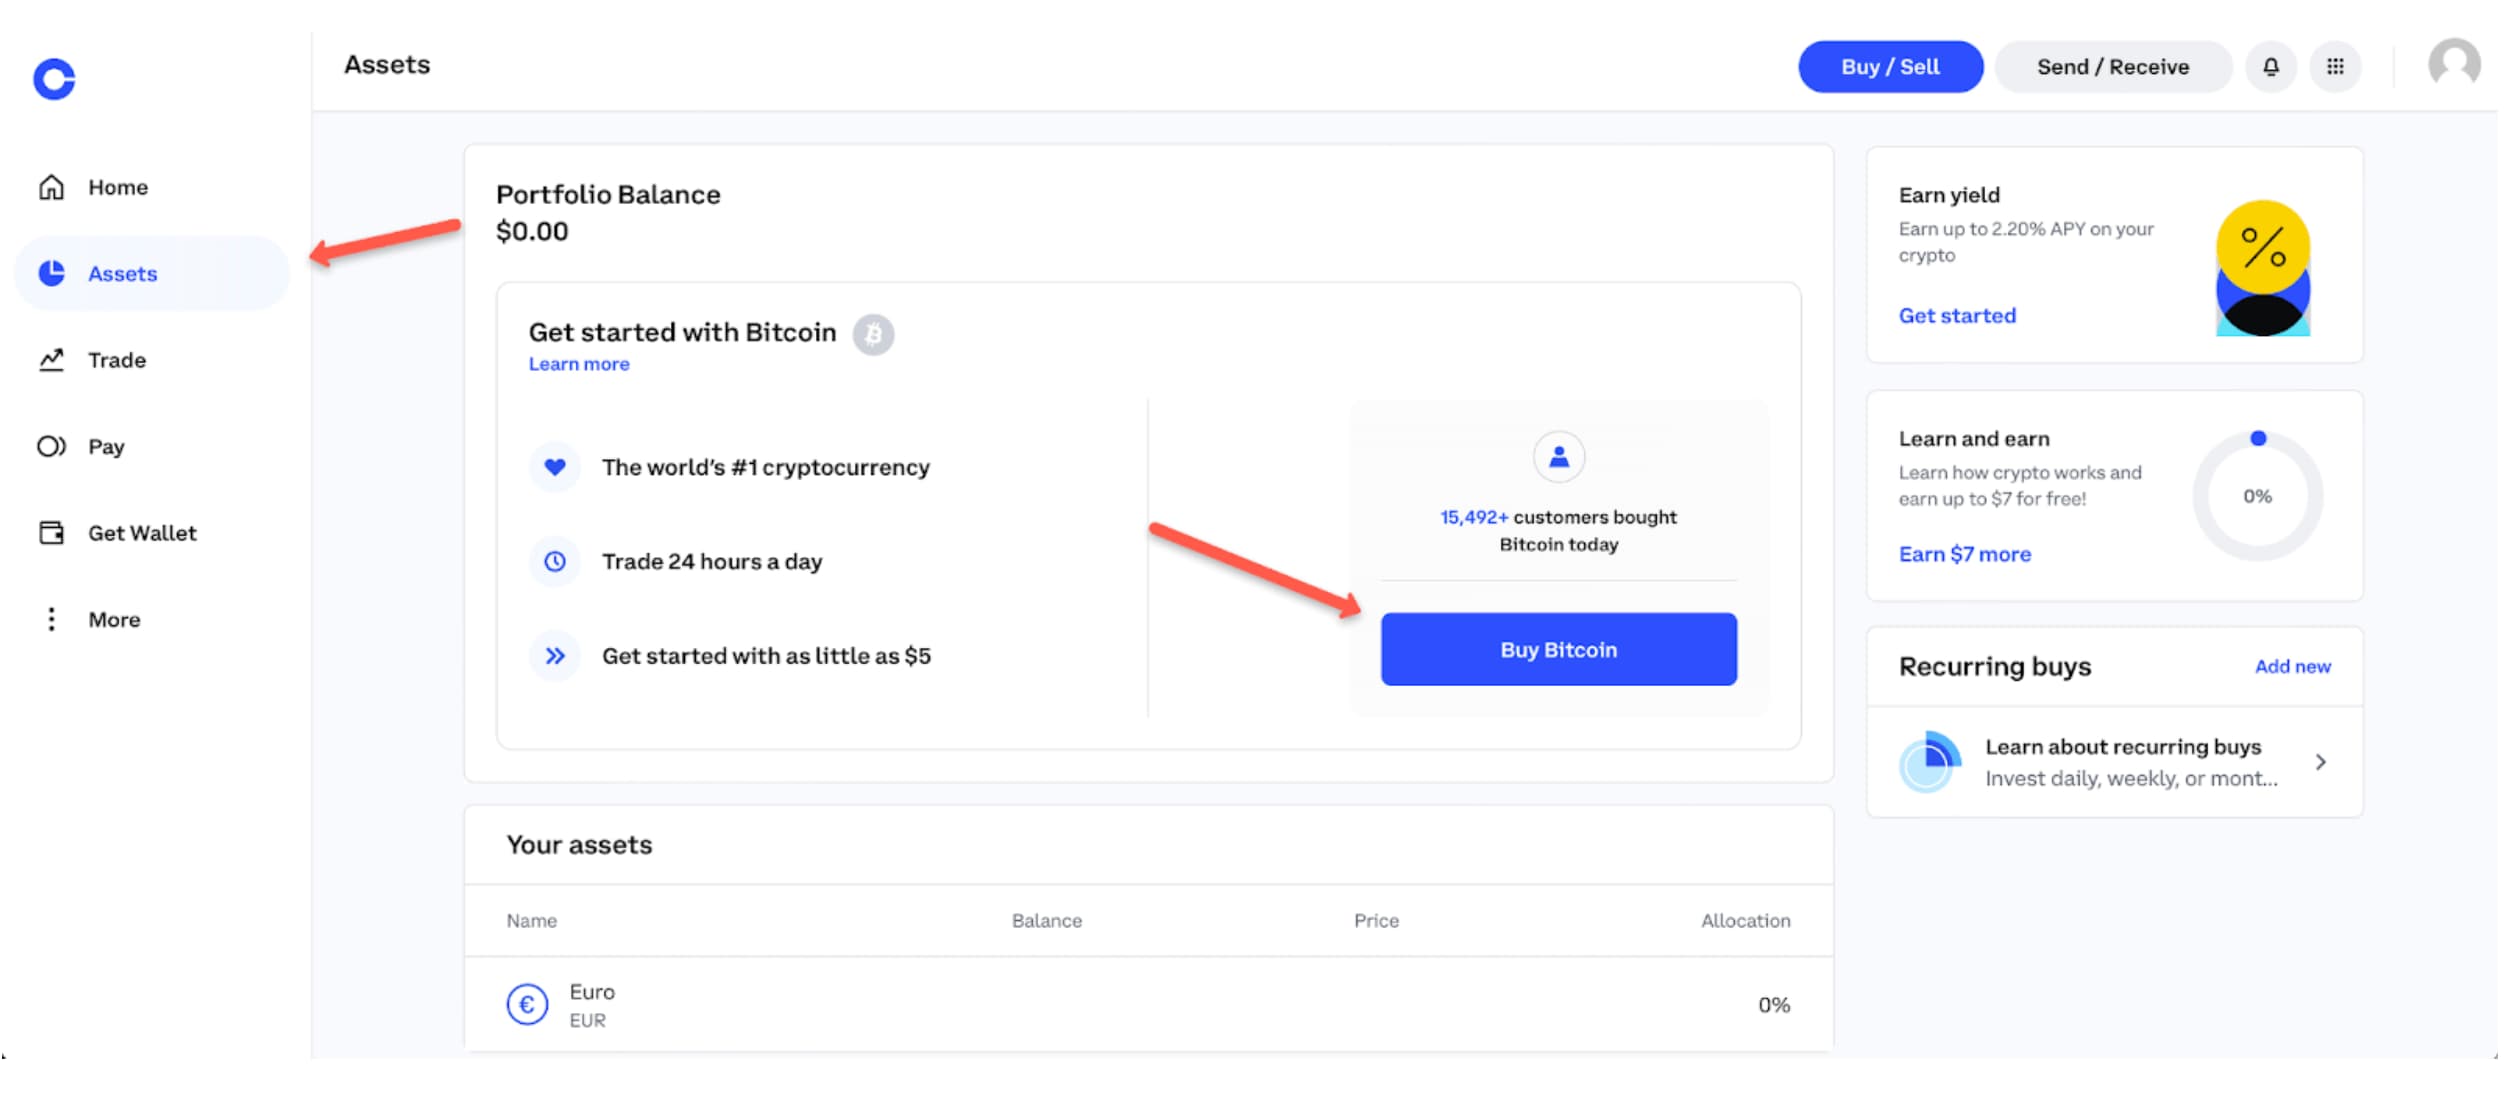Click the clock icon beside Trade 24 hours
The height and width of the screenshot is (1112, 2520).
click(555, 562)
